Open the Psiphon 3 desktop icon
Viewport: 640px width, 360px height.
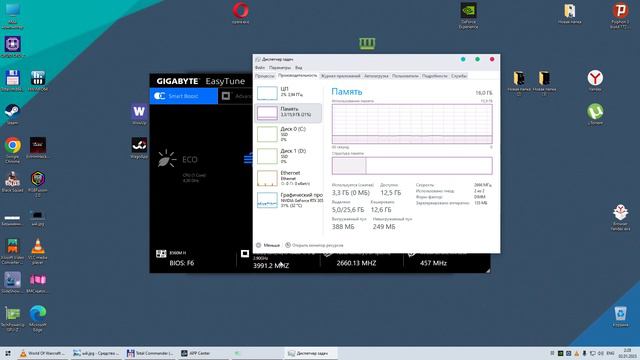[x=620, y=16]
